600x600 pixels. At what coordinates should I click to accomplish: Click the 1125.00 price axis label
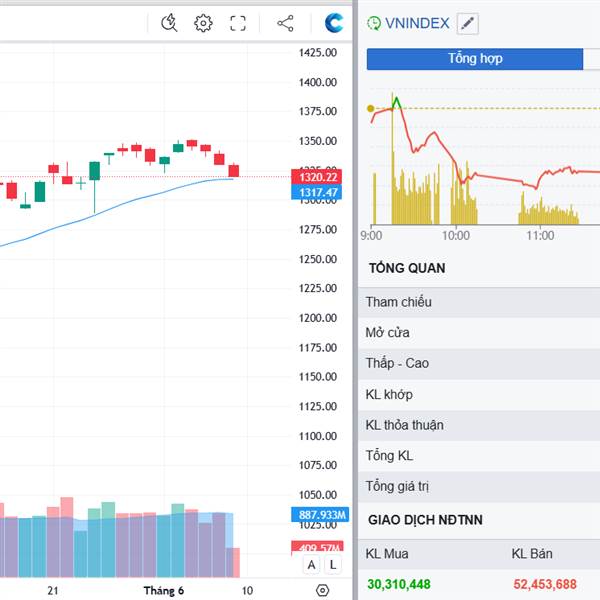pyautogui.click(x=318, y=406)
